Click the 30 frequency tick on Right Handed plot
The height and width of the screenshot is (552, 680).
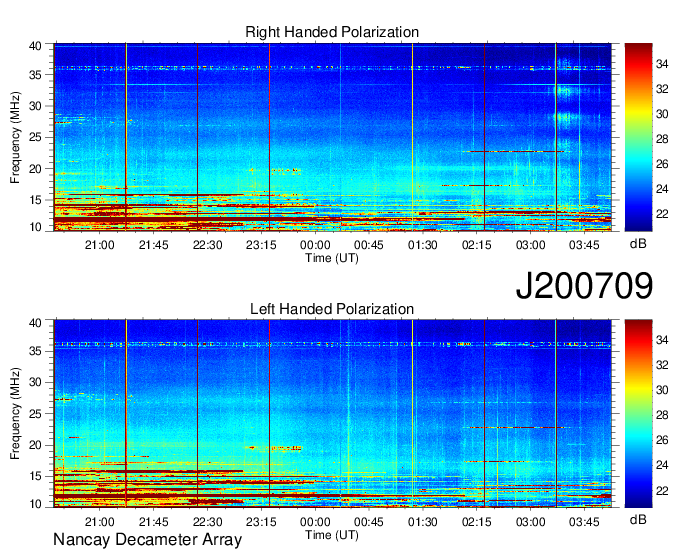[x=35, y=106]
